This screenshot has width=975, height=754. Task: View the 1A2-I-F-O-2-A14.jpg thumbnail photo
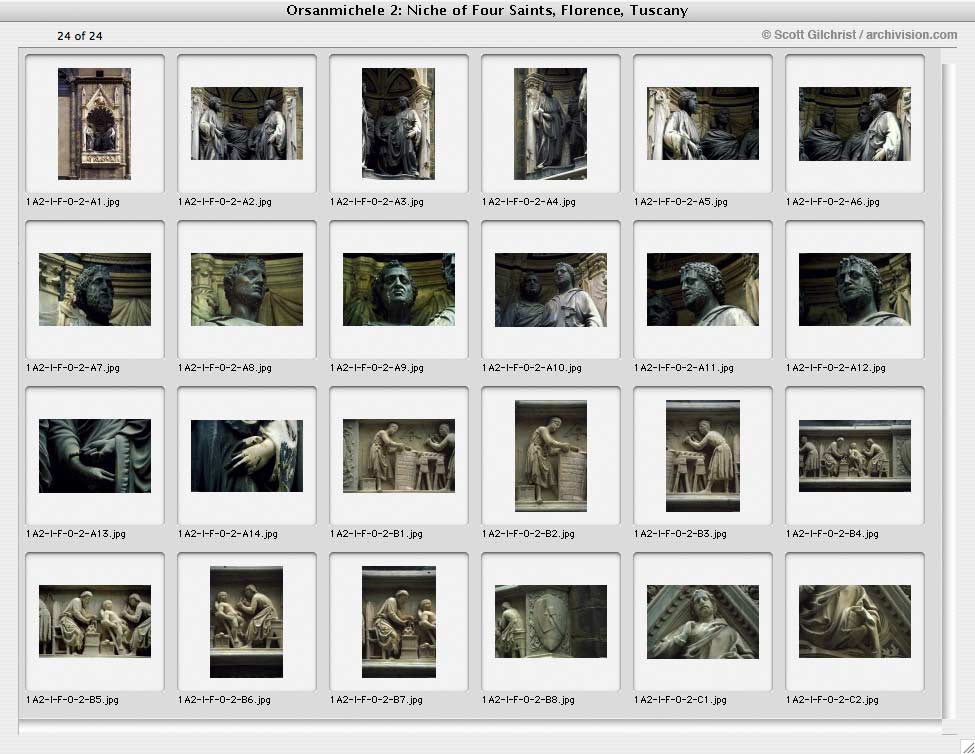click(247, 456)
